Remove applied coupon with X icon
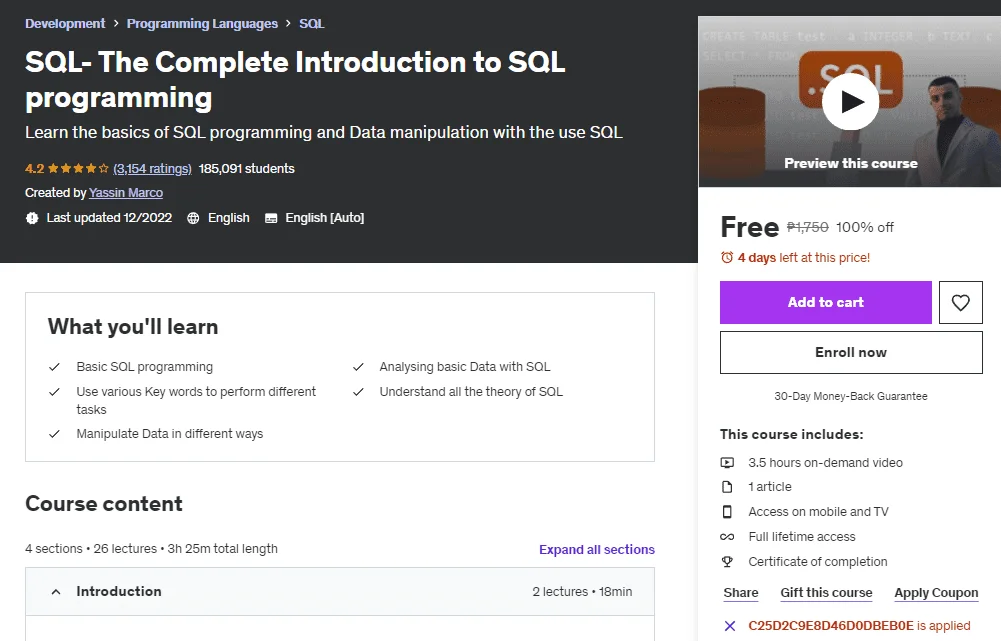1001x641 pixels. tap(730, 626)
